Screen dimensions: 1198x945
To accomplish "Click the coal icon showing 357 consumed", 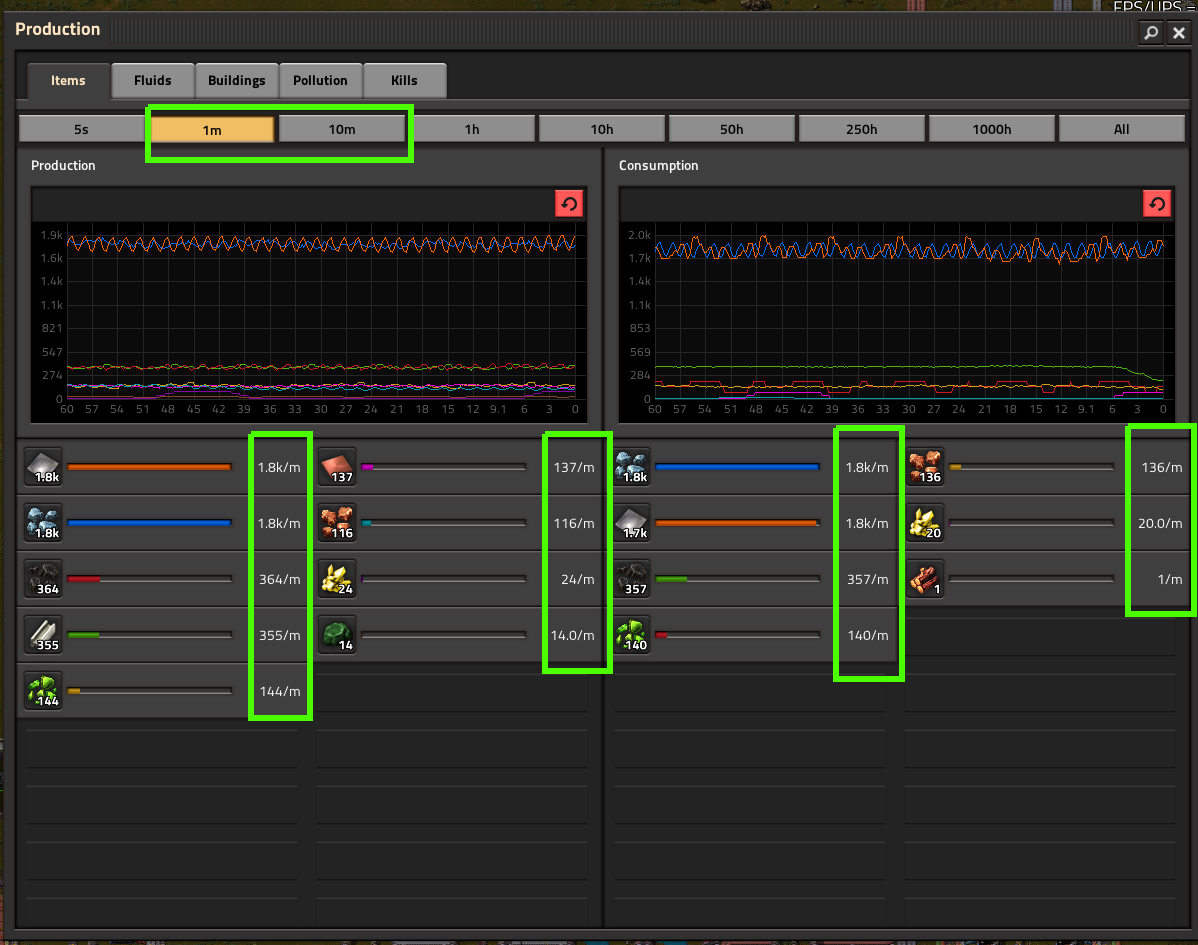I will coord(631,579).
